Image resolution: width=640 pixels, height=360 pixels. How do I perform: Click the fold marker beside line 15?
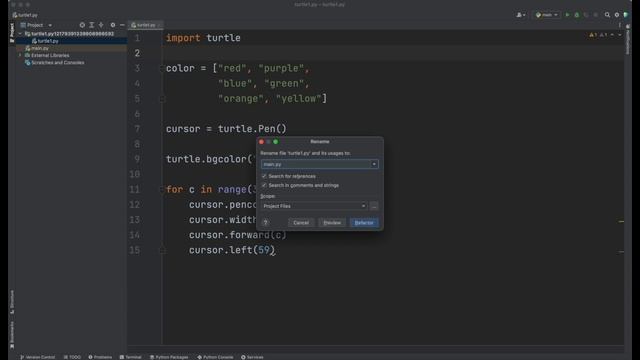click(162, 250)
